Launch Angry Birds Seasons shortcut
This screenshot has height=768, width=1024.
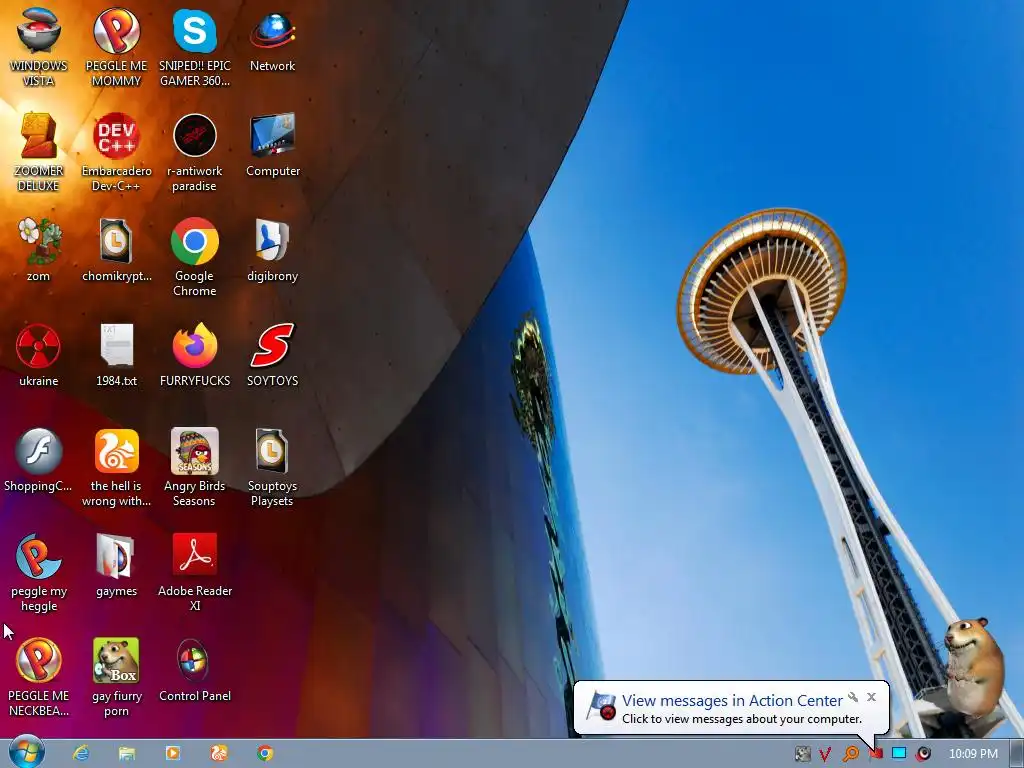coord(195,468)
